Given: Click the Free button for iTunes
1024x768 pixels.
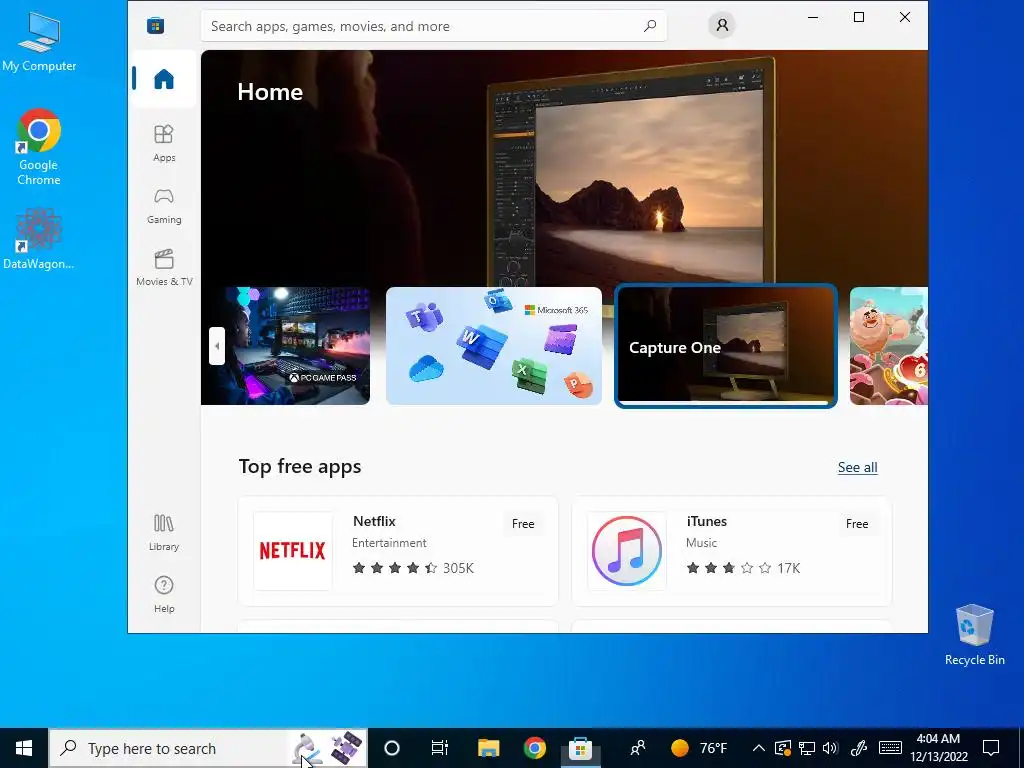Looking at the screenshot, I should point(857,524).
